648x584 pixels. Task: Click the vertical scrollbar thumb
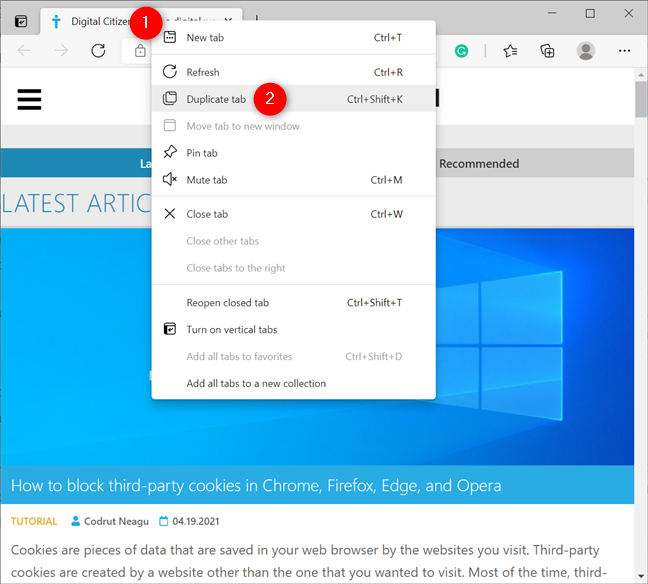(641, 100)
